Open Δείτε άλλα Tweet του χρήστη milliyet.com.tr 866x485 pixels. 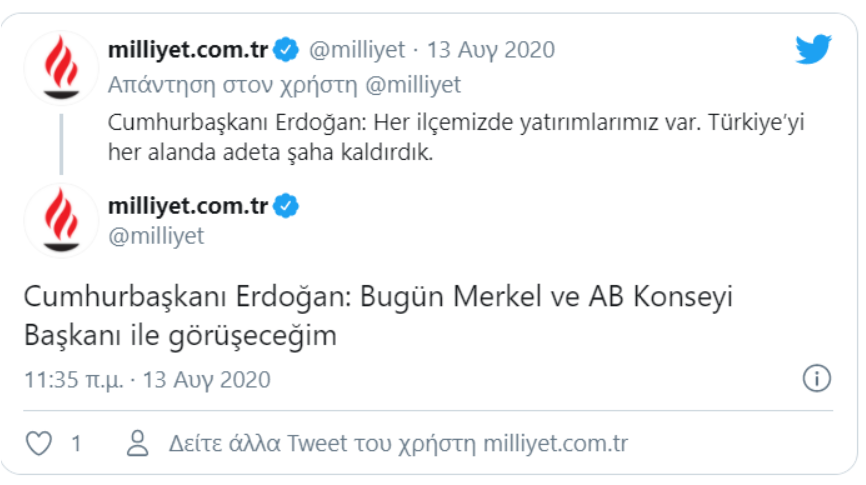click(398, 443)
